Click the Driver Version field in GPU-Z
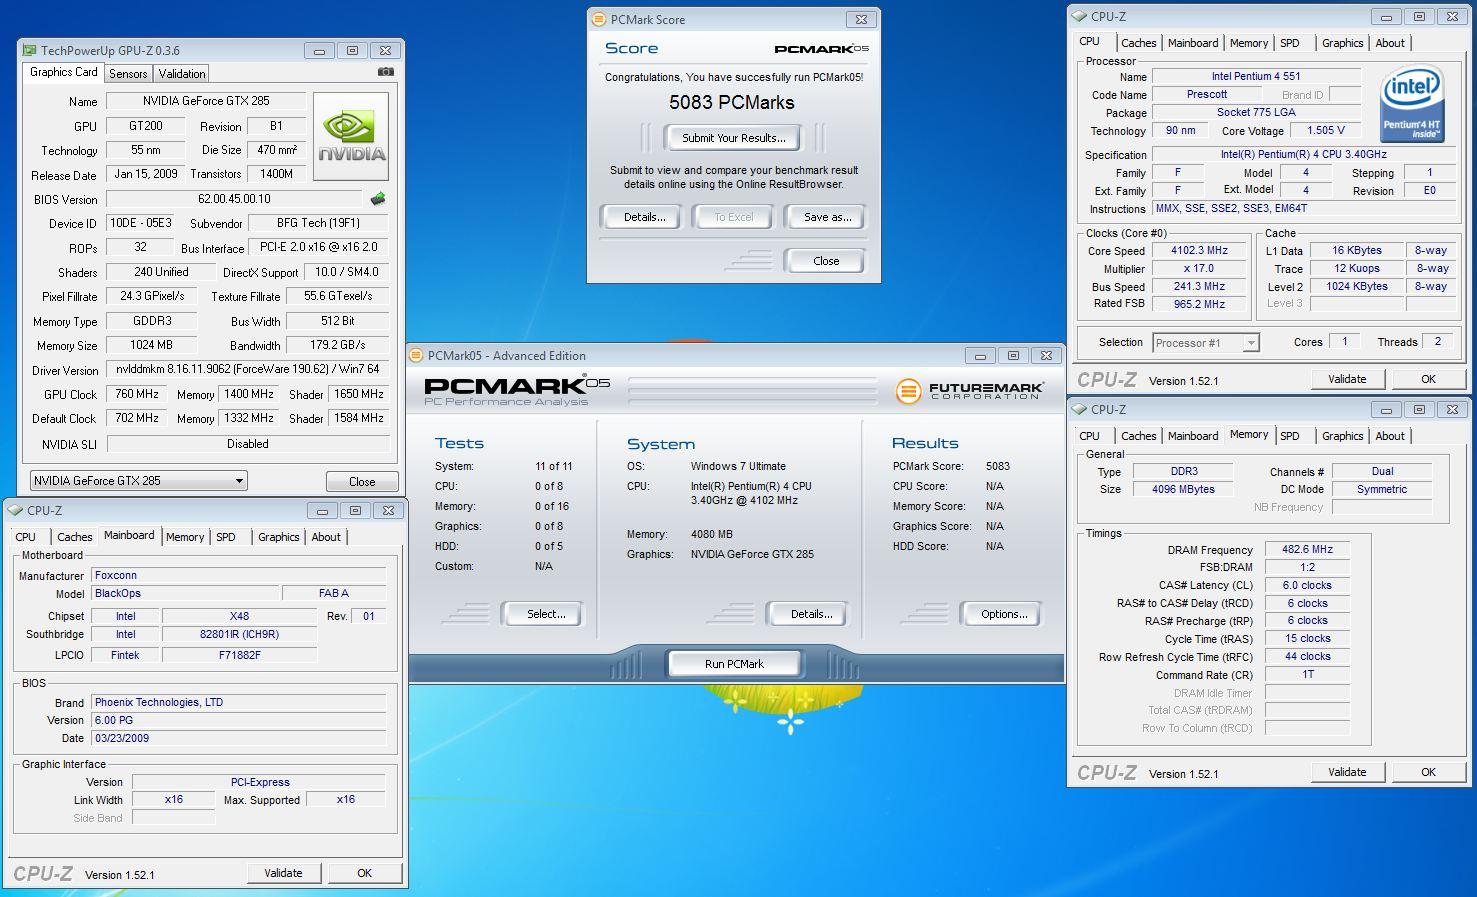 [x=248, y=370]
